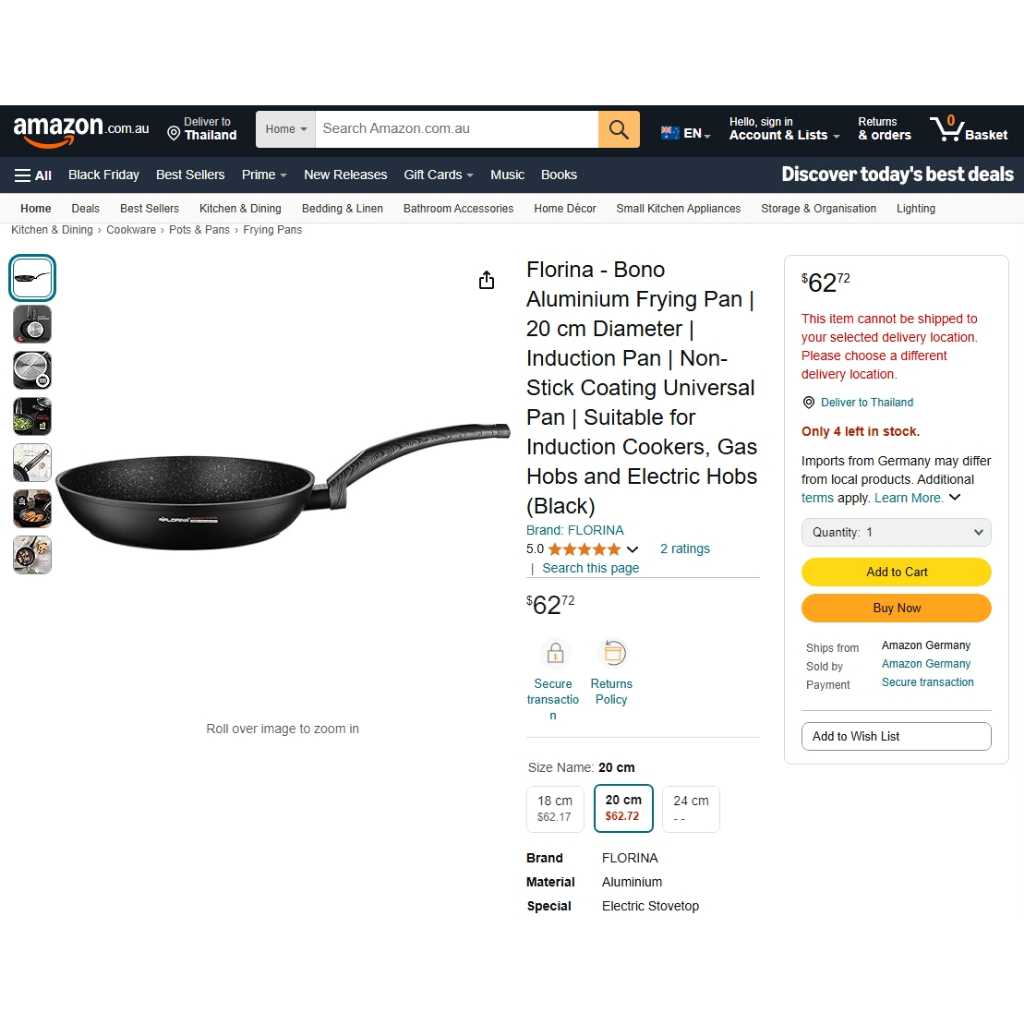Expand the star rating breakdown chevron
1024x1024 pixels.
tap(632, 549)
